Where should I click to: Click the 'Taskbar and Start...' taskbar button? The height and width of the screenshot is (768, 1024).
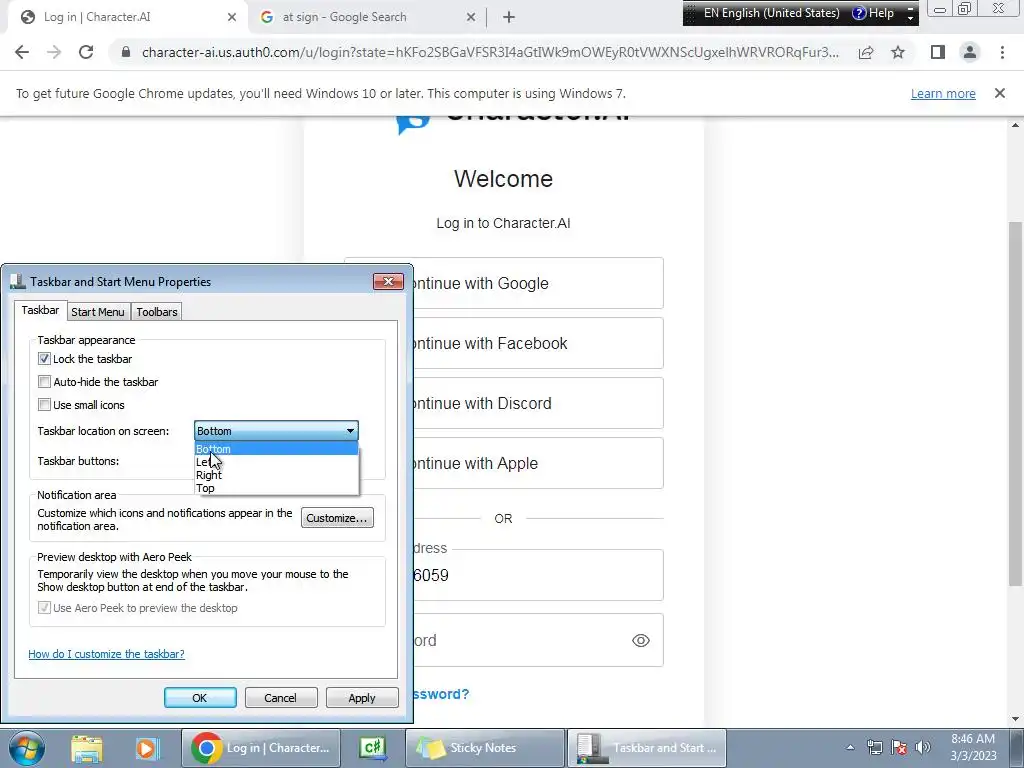pyautogui.click(x=647, y=748)
